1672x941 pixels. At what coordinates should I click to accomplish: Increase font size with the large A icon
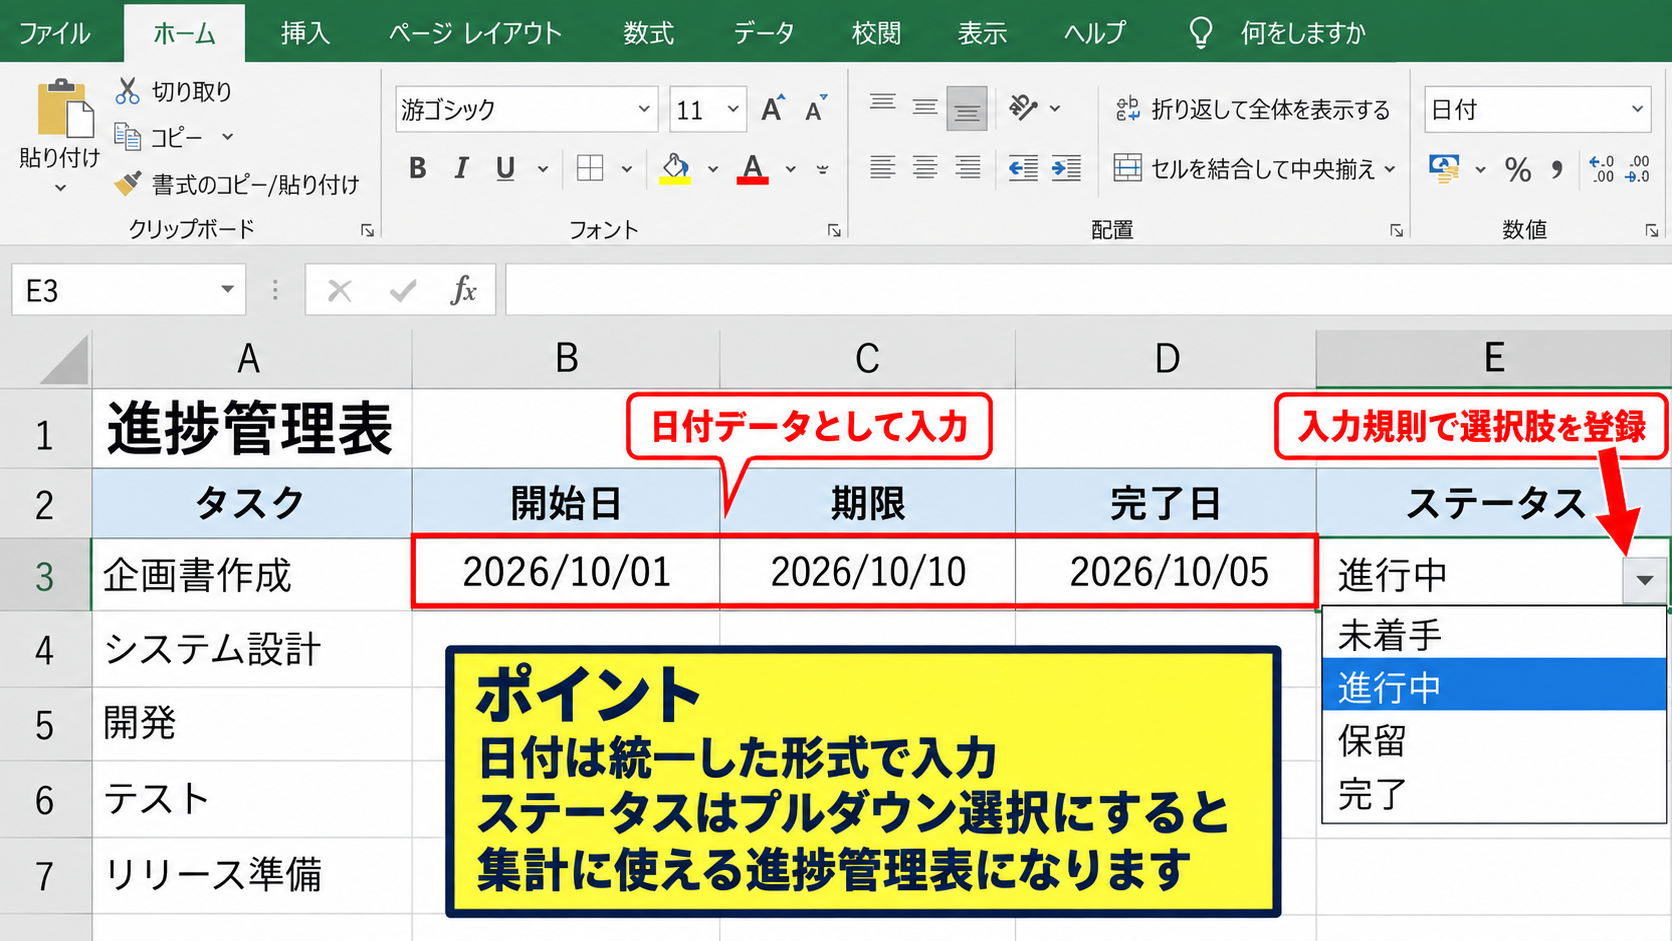click(x=772, y=109)
